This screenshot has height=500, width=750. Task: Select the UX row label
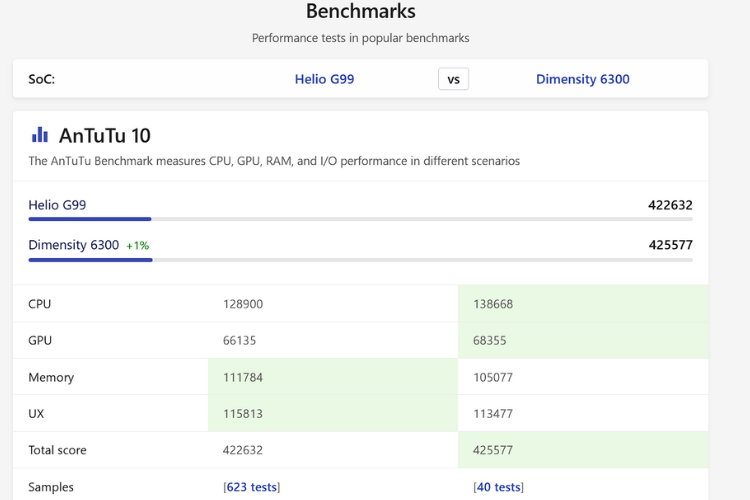point(36,413)
